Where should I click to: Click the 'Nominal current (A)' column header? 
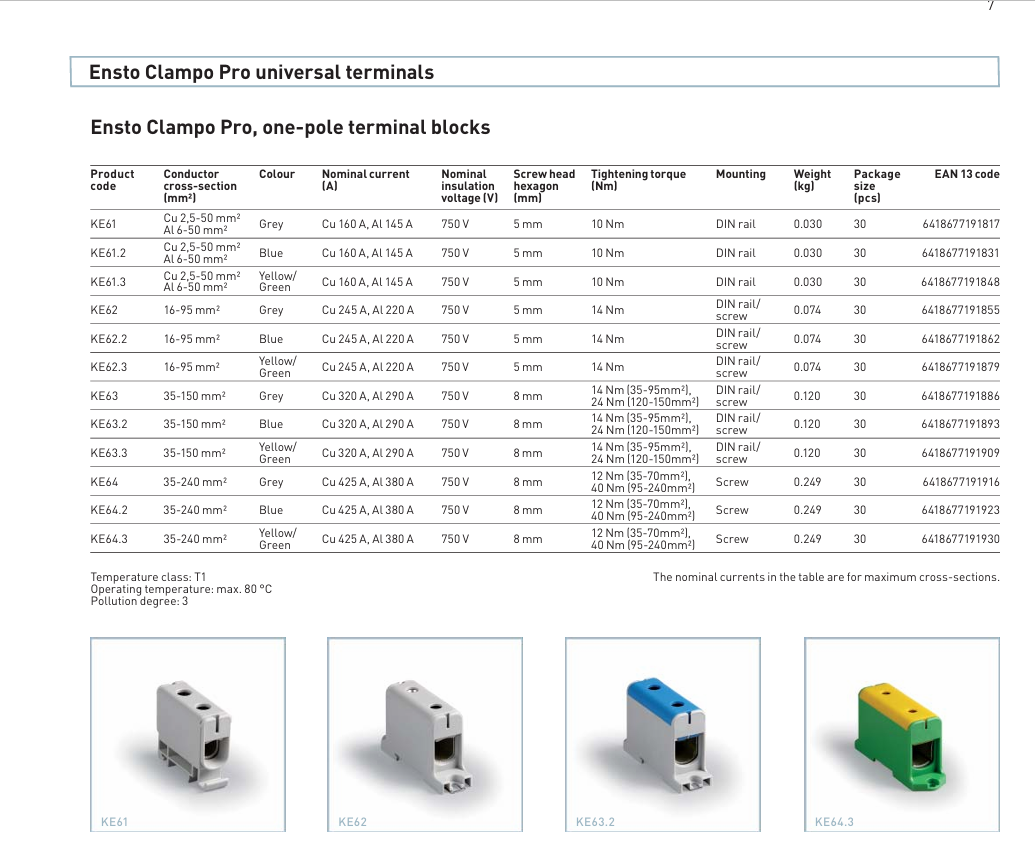(x=365, y=180)
